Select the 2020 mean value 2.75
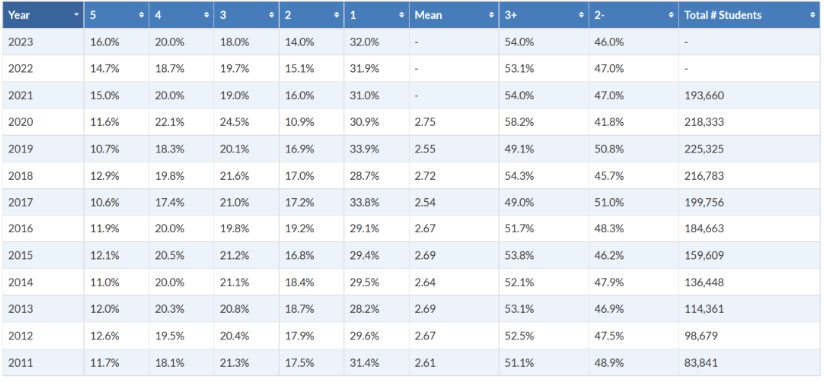Image resolution: width=824 pixels, height=383 pixels. point(425,122)
